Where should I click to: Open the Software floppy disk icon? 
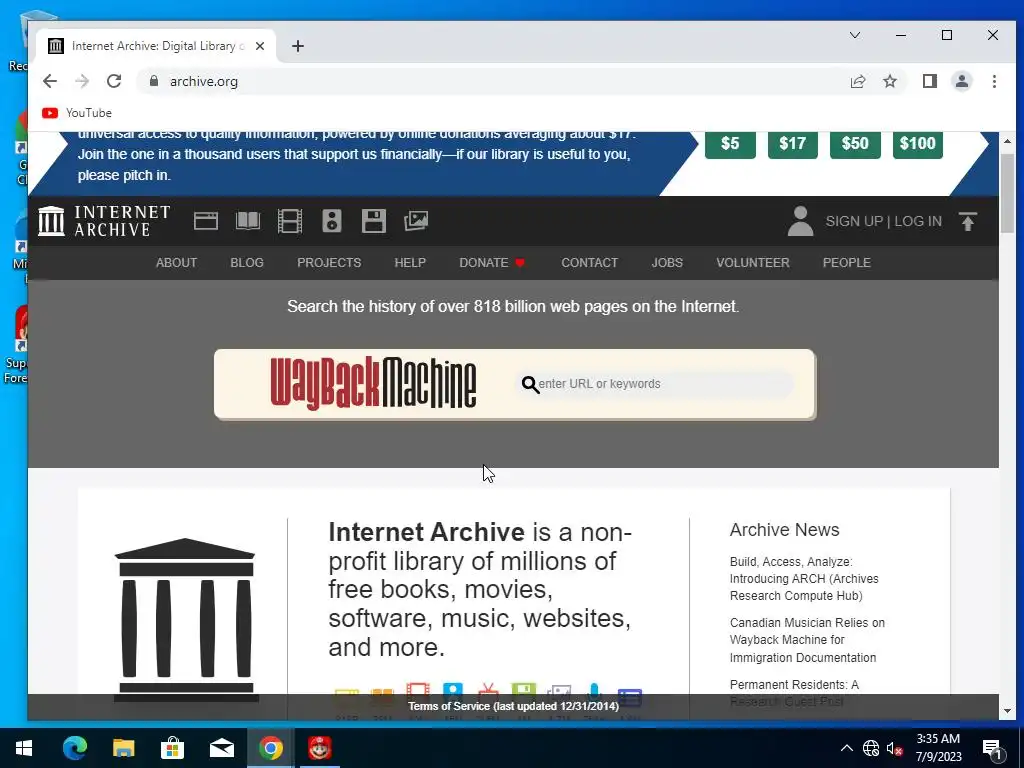pyautogui.click(x=374, y=221)
